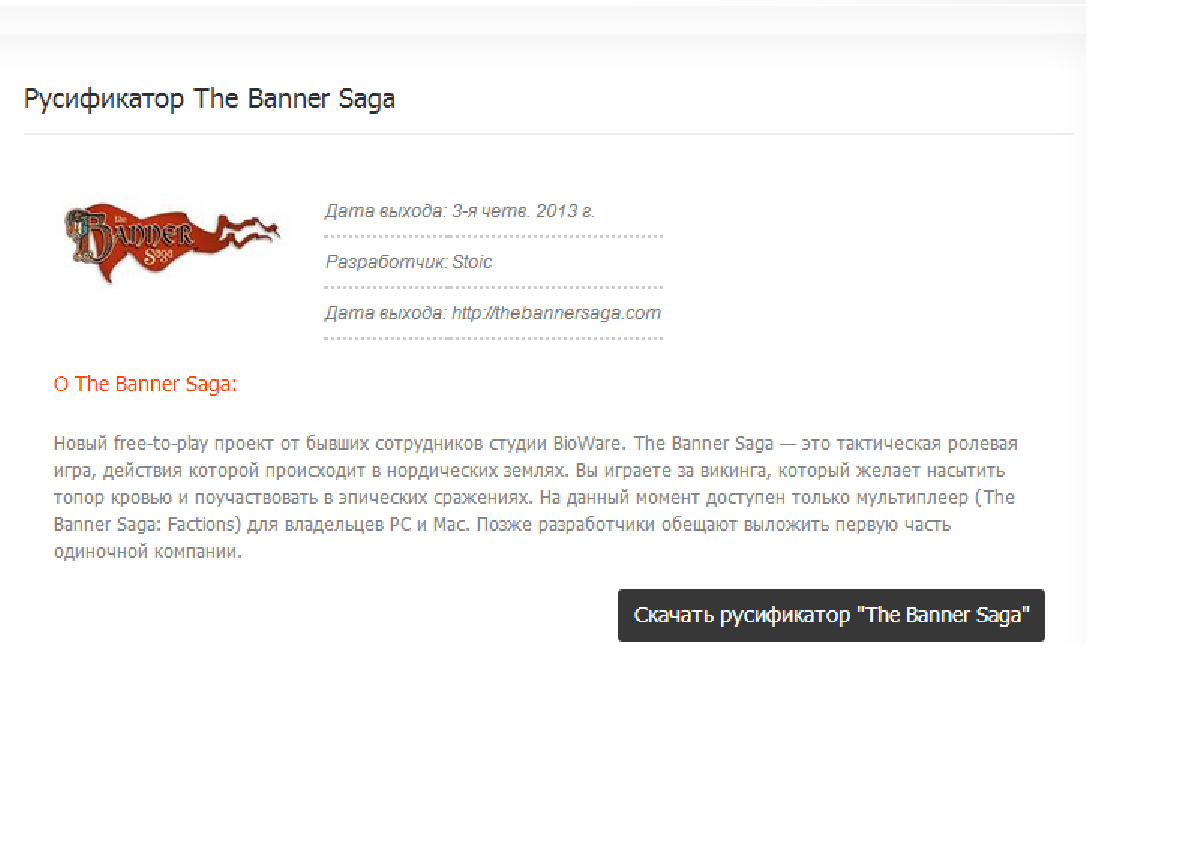Click the Дата выхода: label beside the website URL
The image size is (1200, 856).
coord(385,313)
